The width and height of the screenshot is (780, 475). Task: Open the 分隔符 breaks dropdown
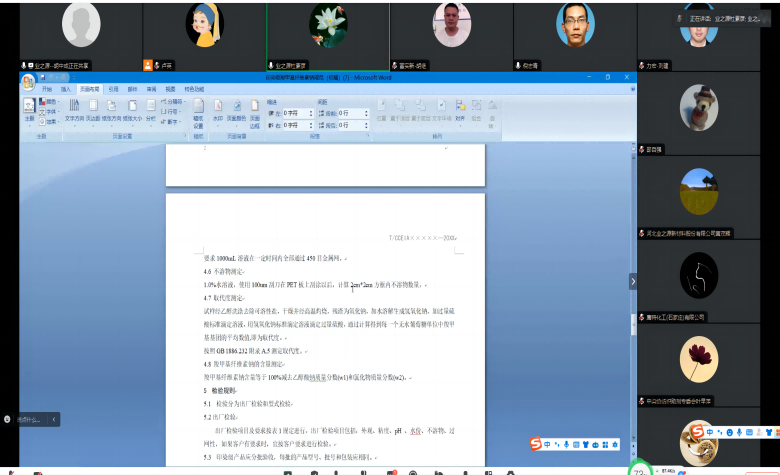click(173, 101)
